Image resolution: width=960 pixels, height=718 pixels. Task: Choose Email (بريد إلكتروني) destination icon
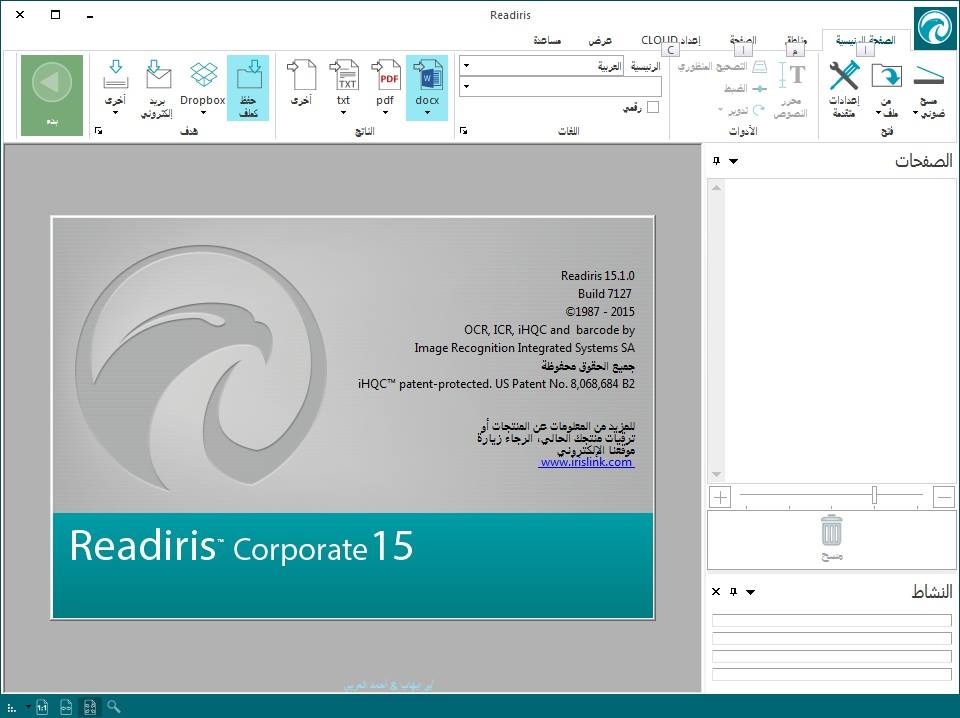click(157, 88)
